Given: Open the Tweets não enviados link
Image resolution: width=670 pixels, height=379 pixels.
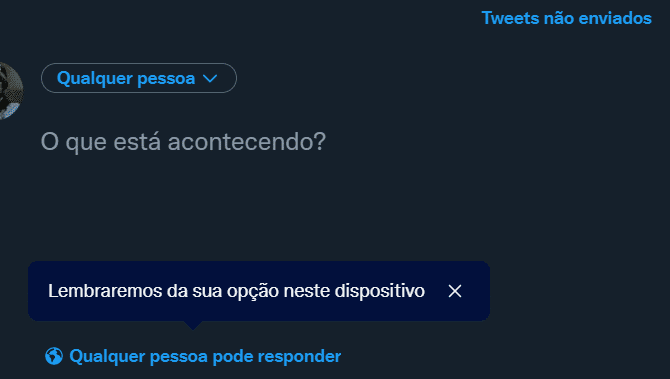Looking at the screenshot, I should click(x=566, y=18).
